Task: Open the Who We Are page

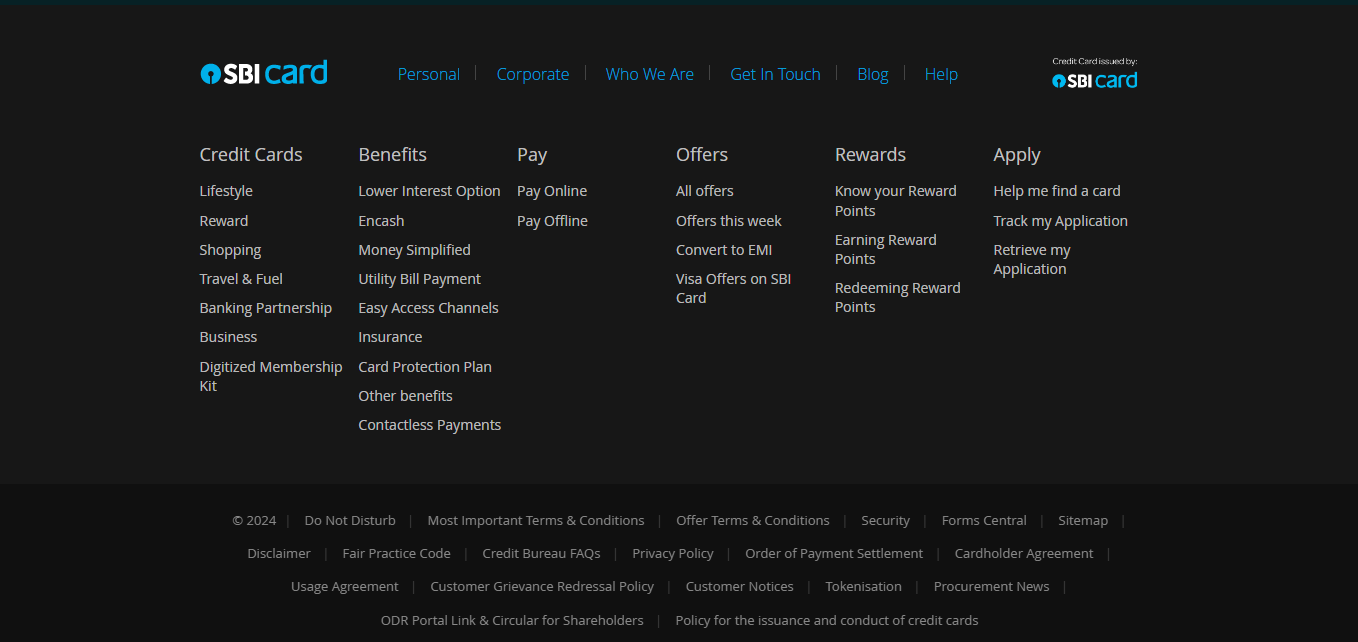Action: click(649, 74)
